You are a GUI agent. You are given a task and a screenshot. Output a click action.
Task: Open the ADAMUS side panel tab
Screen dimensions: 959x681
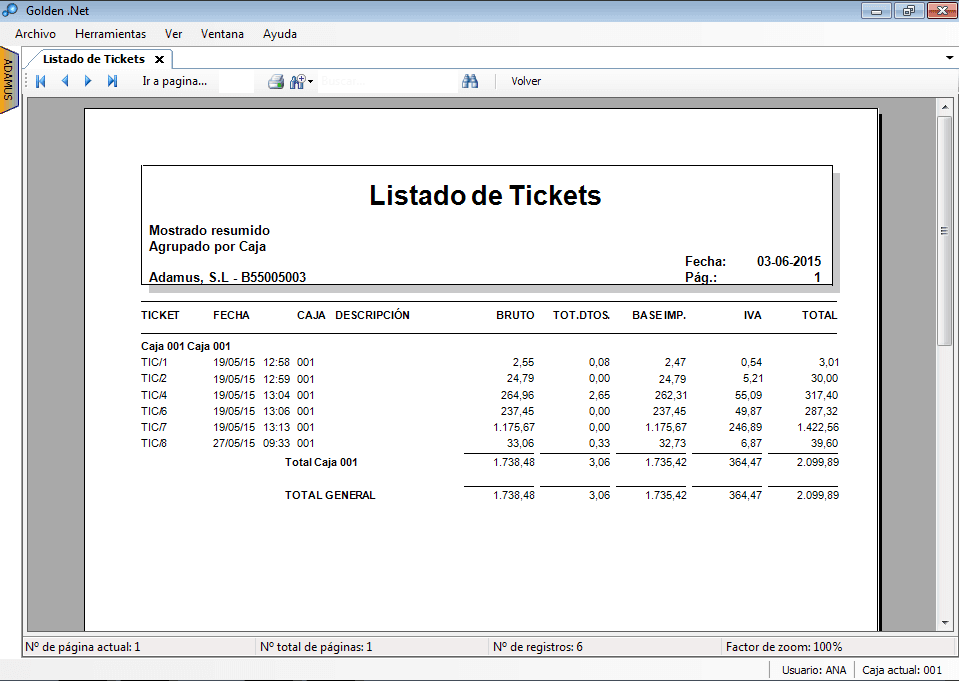pos(9,80)
